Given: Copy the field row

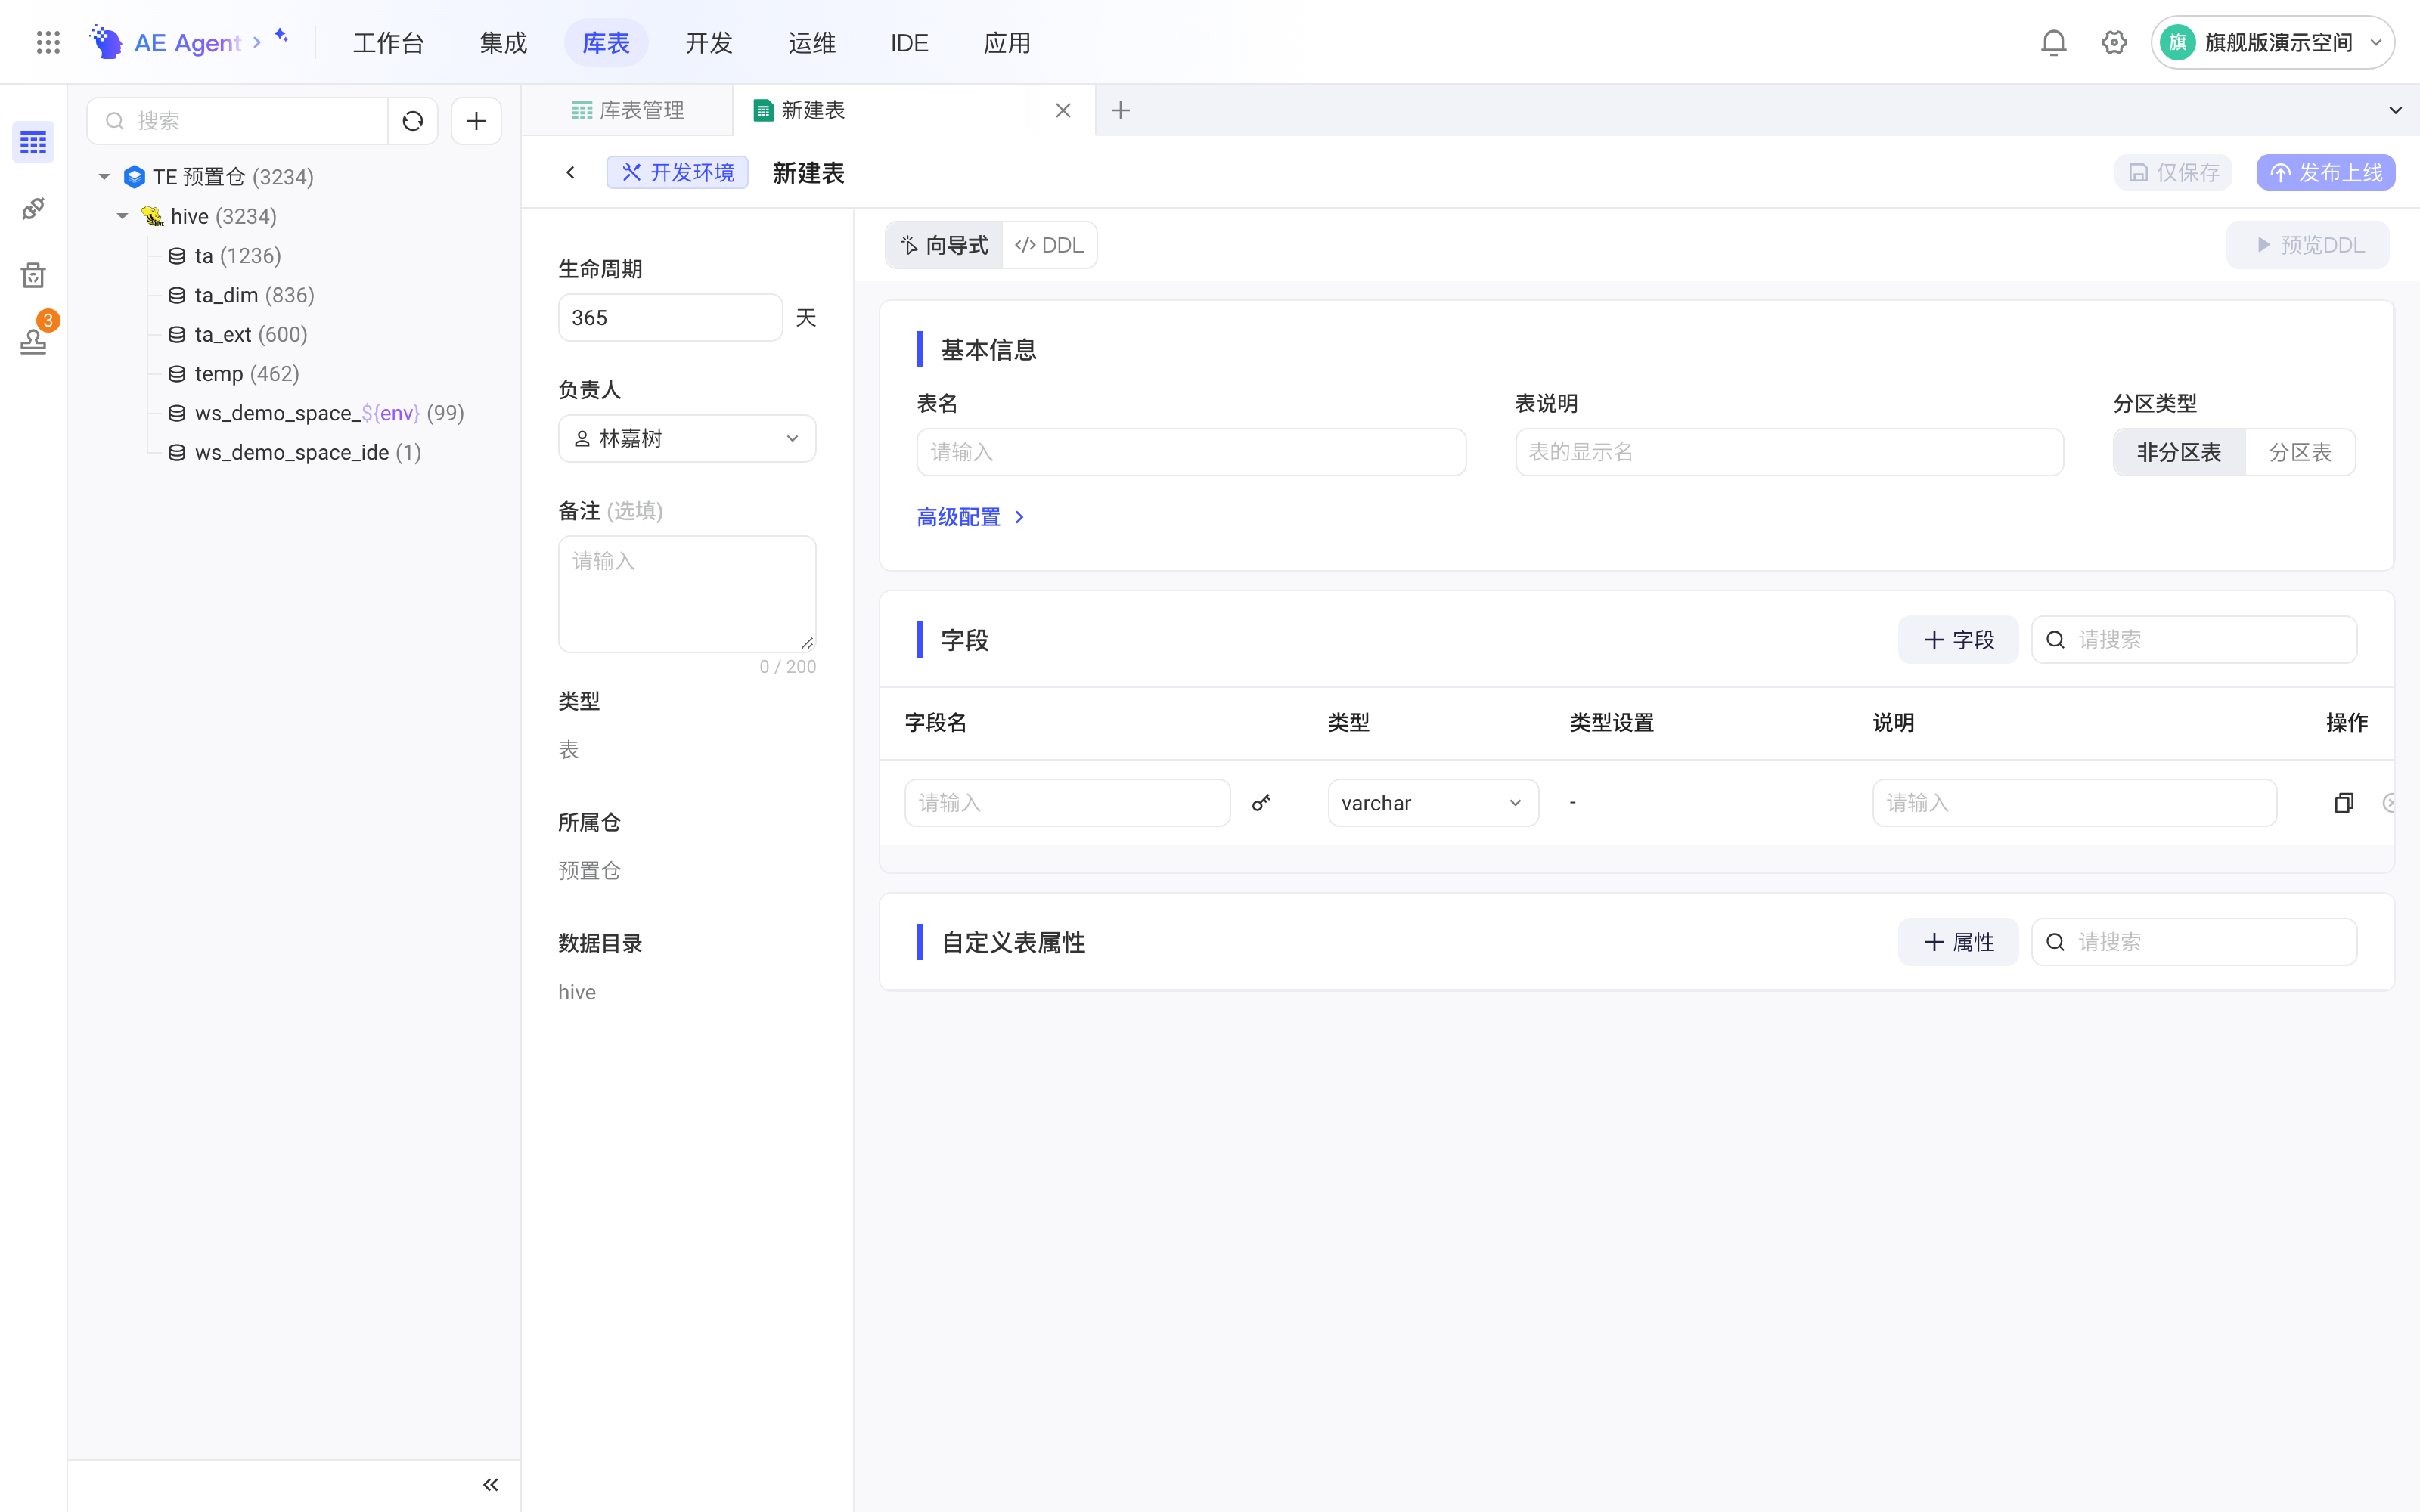Looking at the screenshot, I should click(2344, 802).
